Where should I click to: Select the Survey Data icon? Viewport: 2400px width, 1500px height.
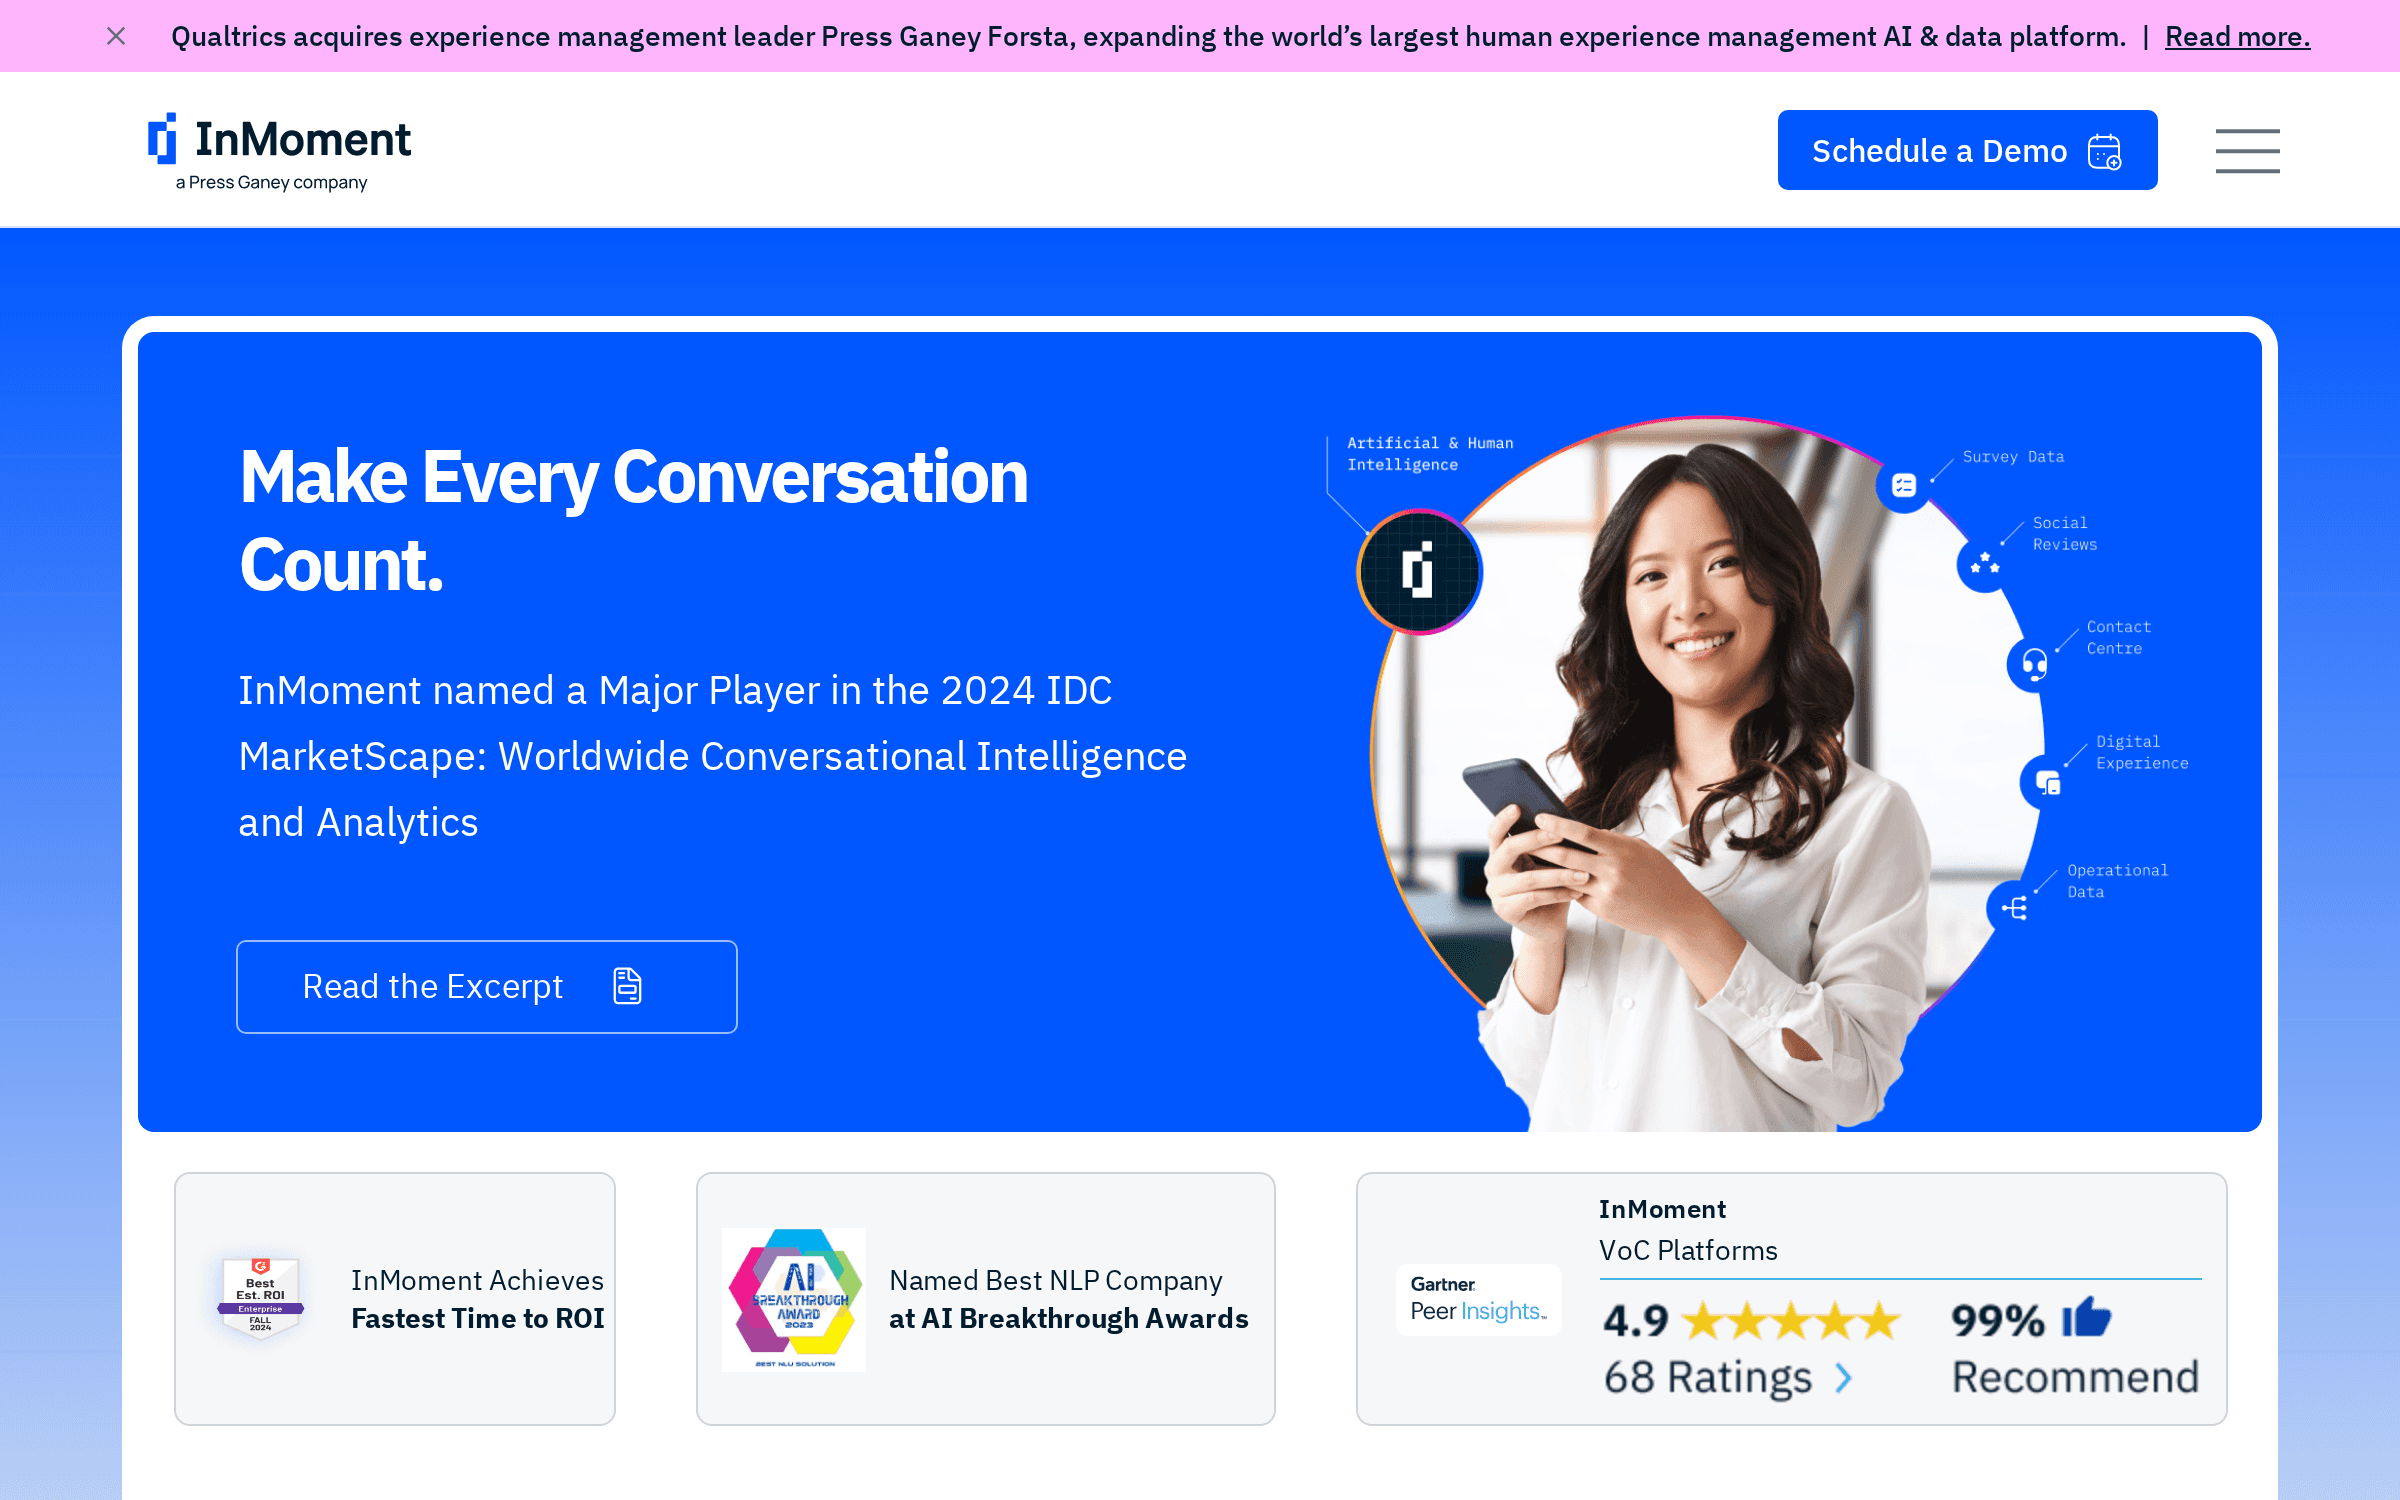click(x=1903, y=485)
